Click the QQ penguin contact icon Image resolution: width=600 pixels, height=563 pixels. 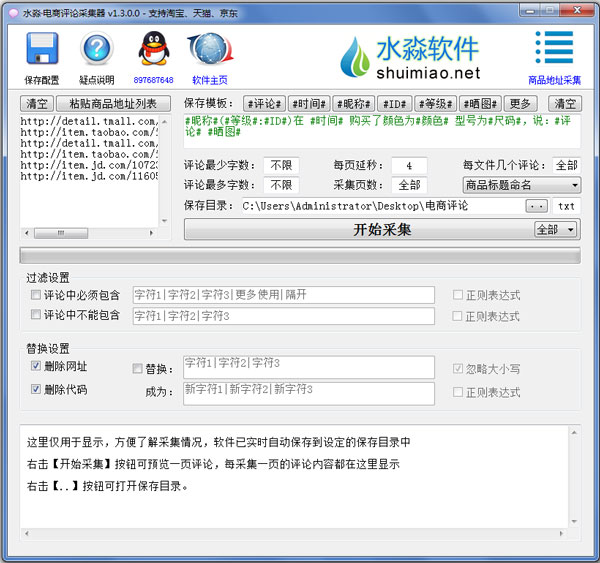pyautogui.click(x=153, y=52)
